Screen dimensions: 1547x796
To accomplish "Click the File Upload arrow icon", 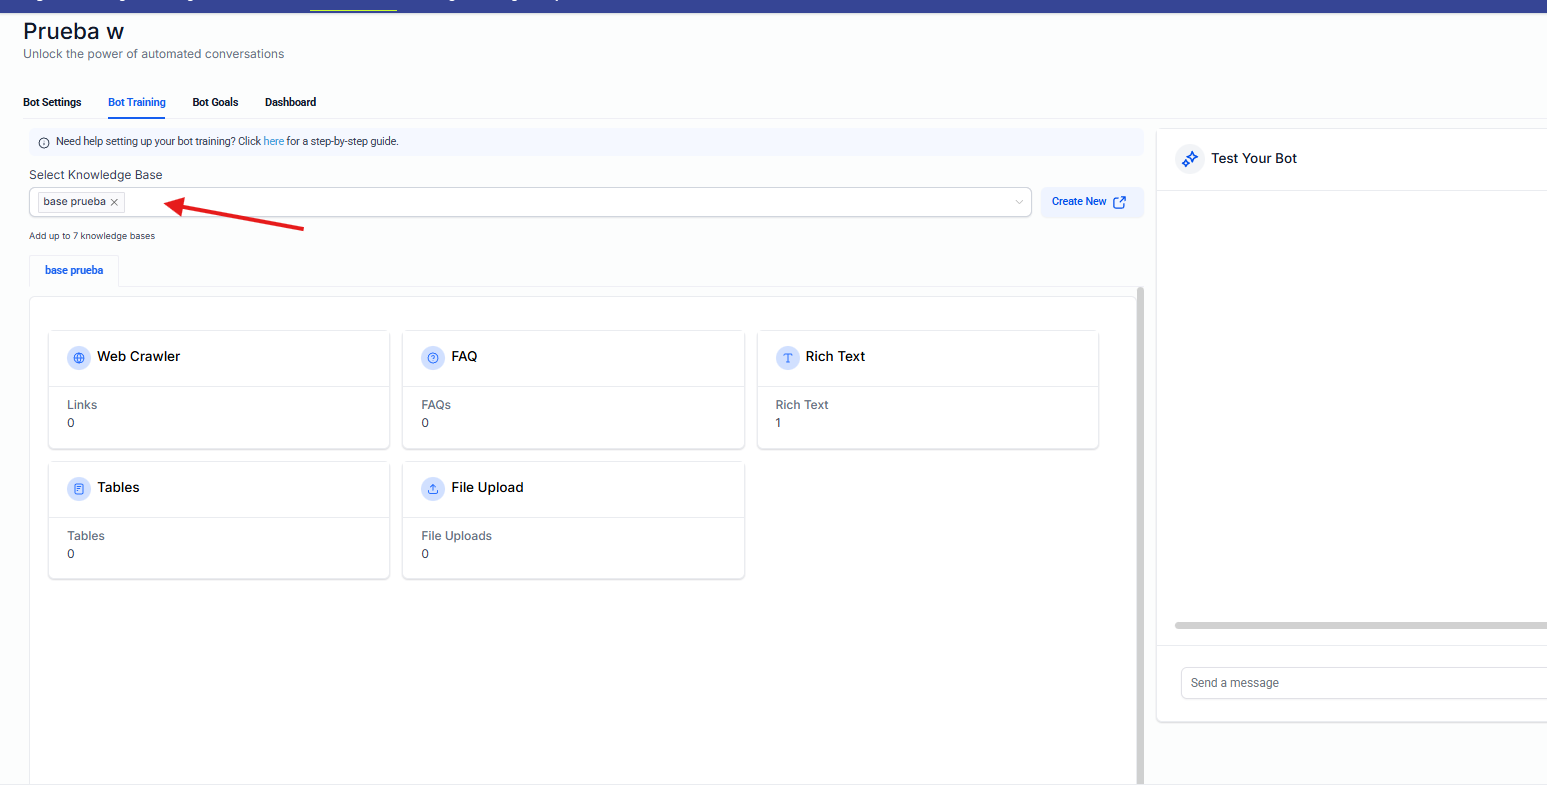I will click(x=433, y=488).
